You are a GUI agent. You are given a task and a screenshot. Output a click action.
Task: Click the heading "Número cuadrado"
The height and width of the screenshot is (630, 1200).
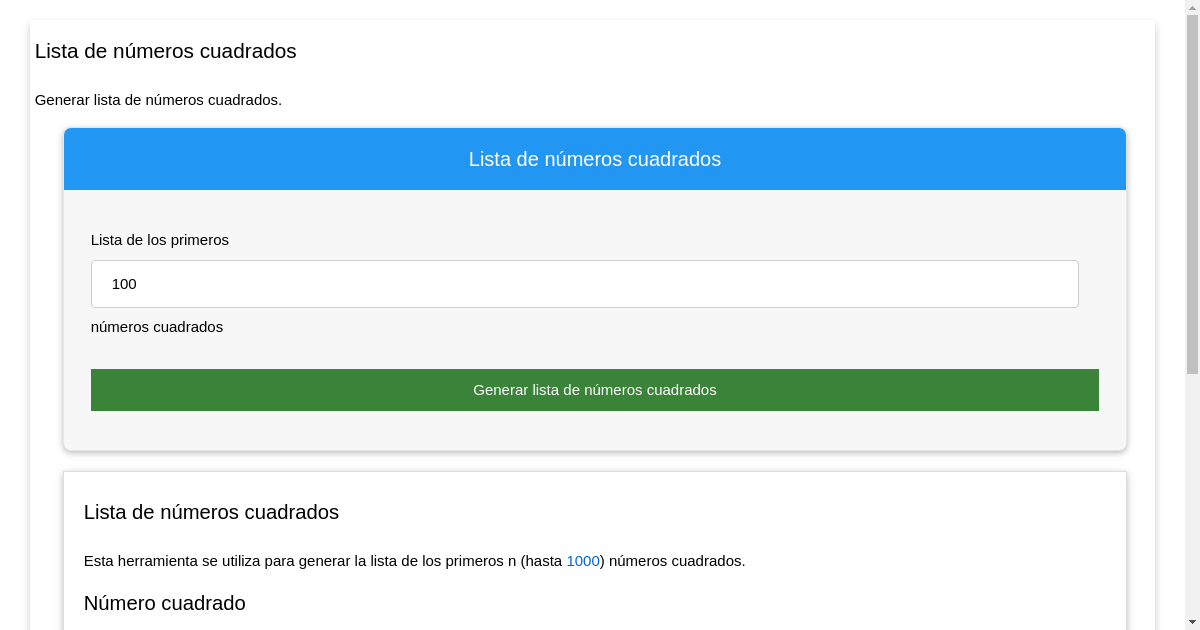pyautogui.click(x=164, y=603)
